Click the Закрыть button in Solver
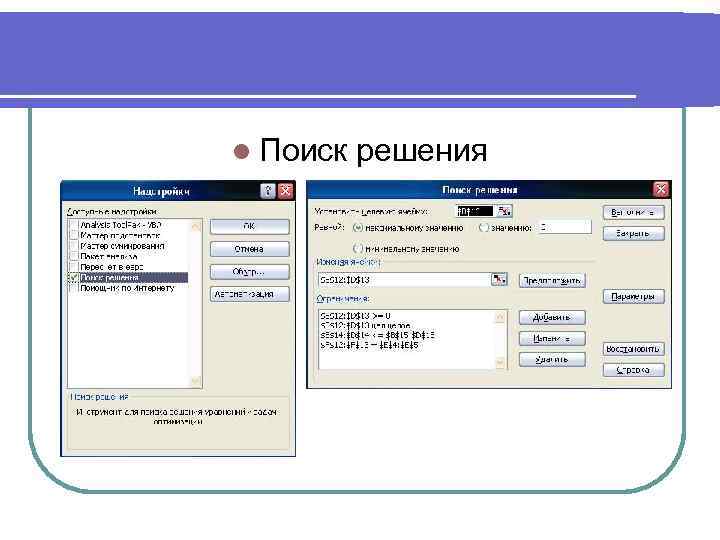This screenshot has width=720, height=540. [634, 233]
